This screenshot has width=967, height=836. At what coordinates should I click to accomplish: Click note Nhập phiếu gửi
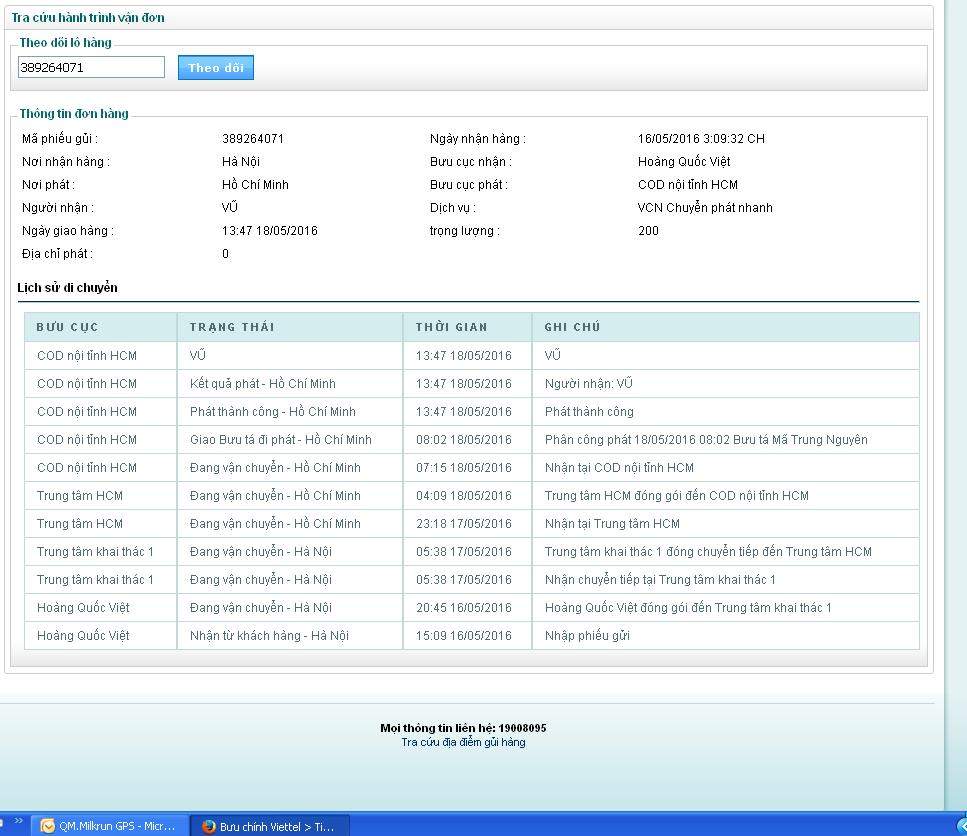coord(587,636)
